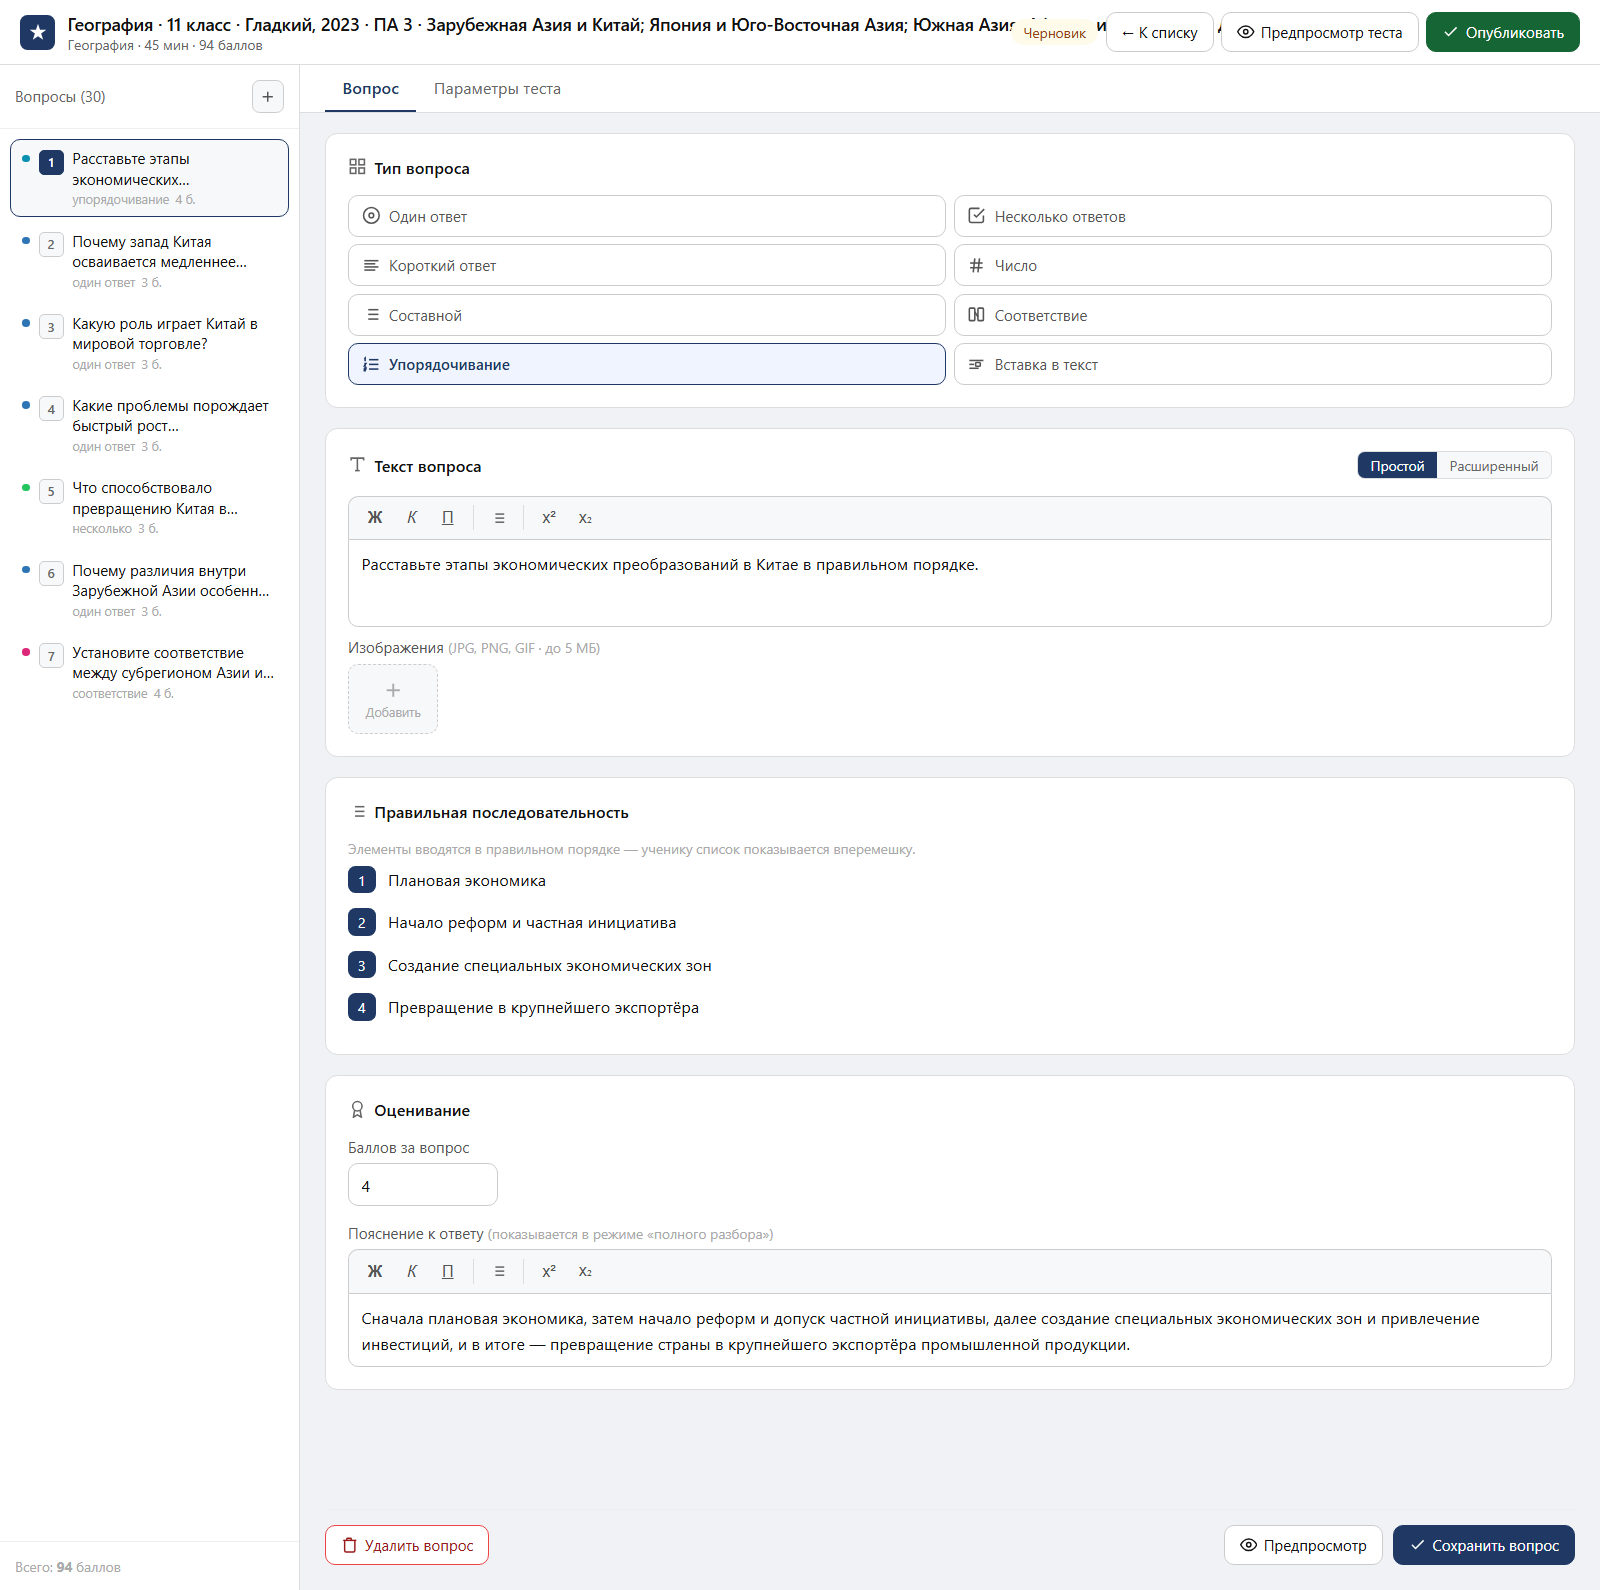Viewport: 1600px width, 1590px height.
Task: Choose the 'Несколько ответов' question type
Action: point(1252,216)
